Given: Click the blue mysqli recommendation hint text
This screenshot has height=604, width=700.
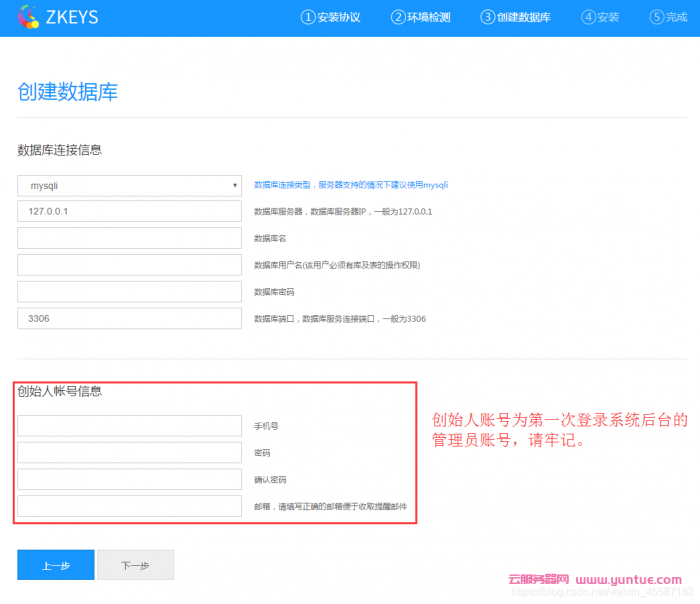Looking at the screenshot, I should click(x=351, y=185).
